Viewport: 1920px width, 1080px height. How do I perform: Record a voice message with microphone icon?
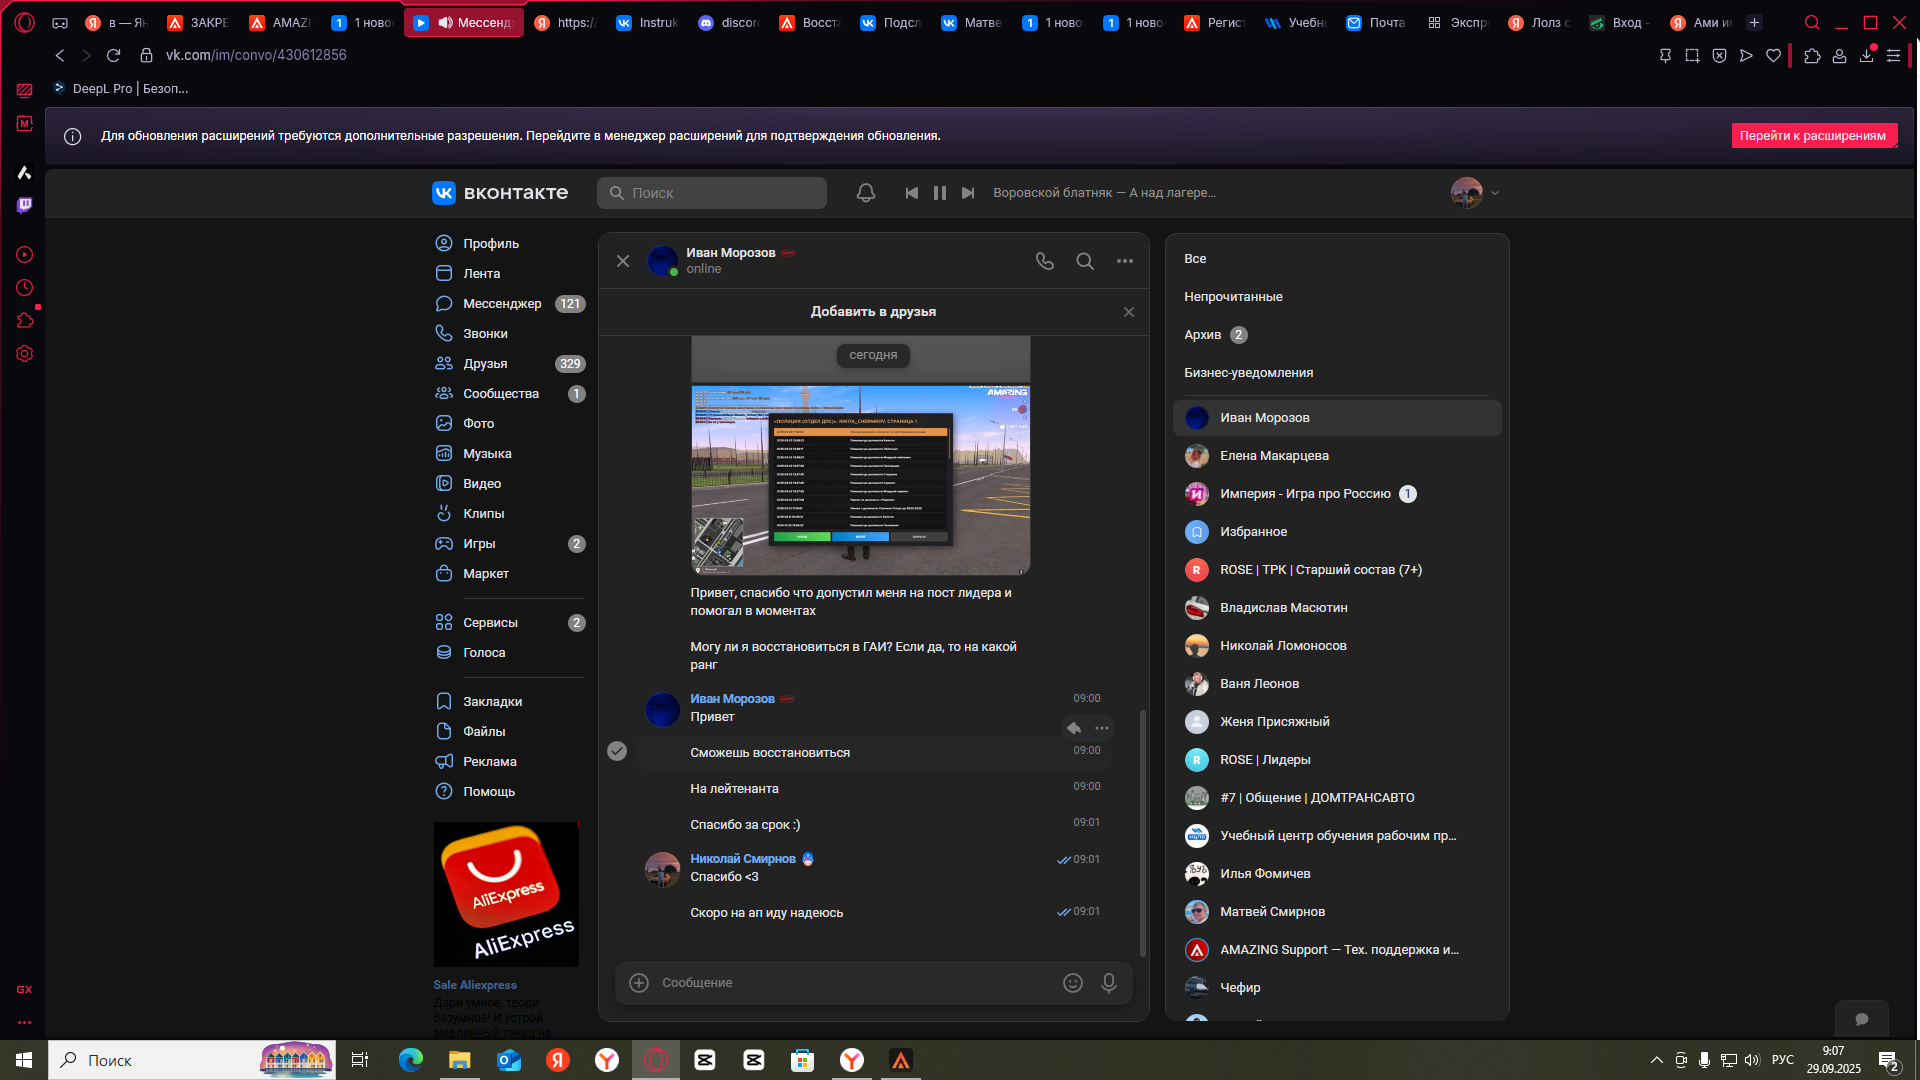click(1109, 983)
